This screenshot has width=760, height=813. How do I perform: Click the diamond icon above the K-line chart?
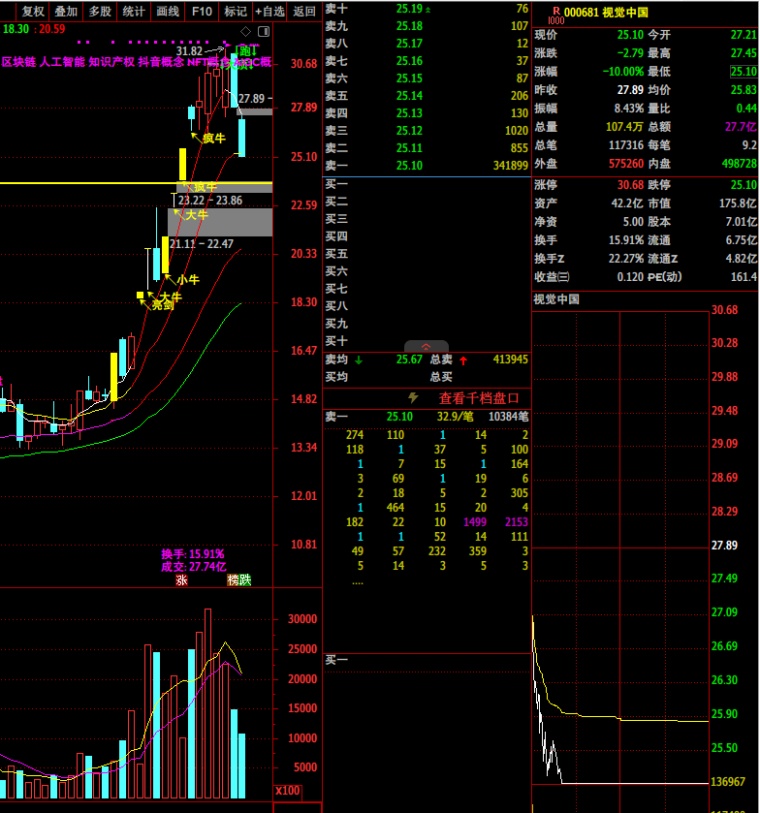pos(247,31)
